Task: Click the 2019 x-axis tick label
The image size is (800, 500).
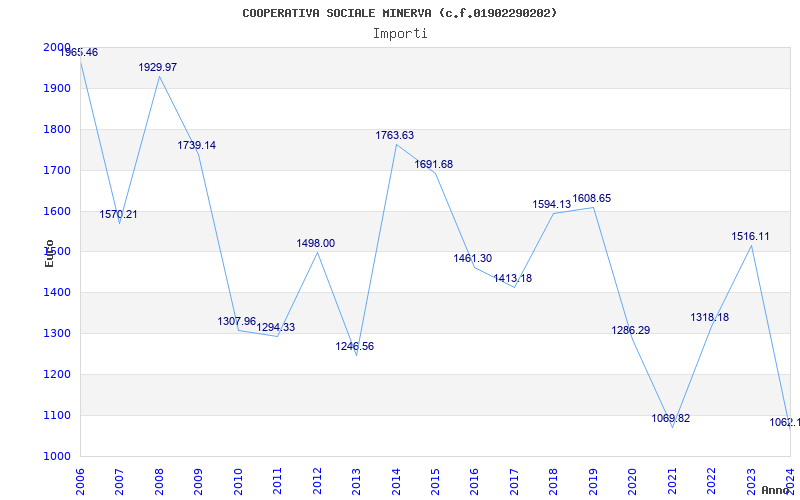Action: (593, 481)
